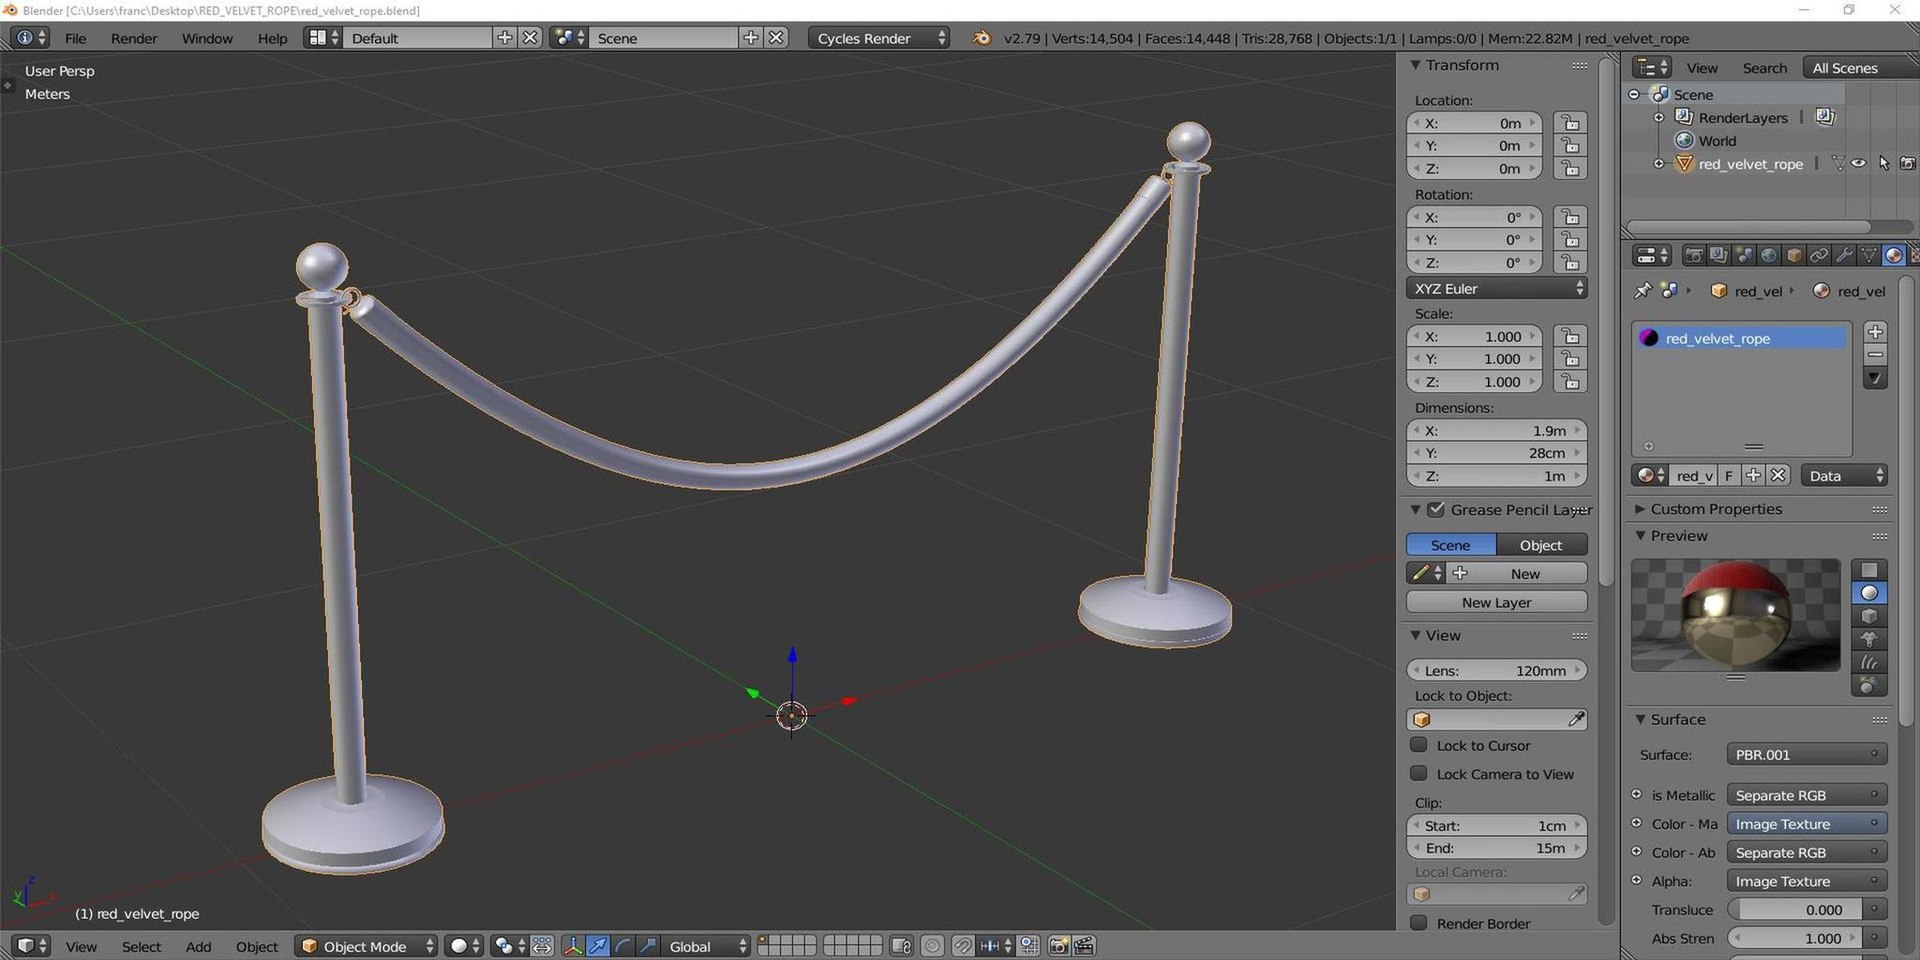Select sphere preview shape in material preview

[x=1869, y=593]
